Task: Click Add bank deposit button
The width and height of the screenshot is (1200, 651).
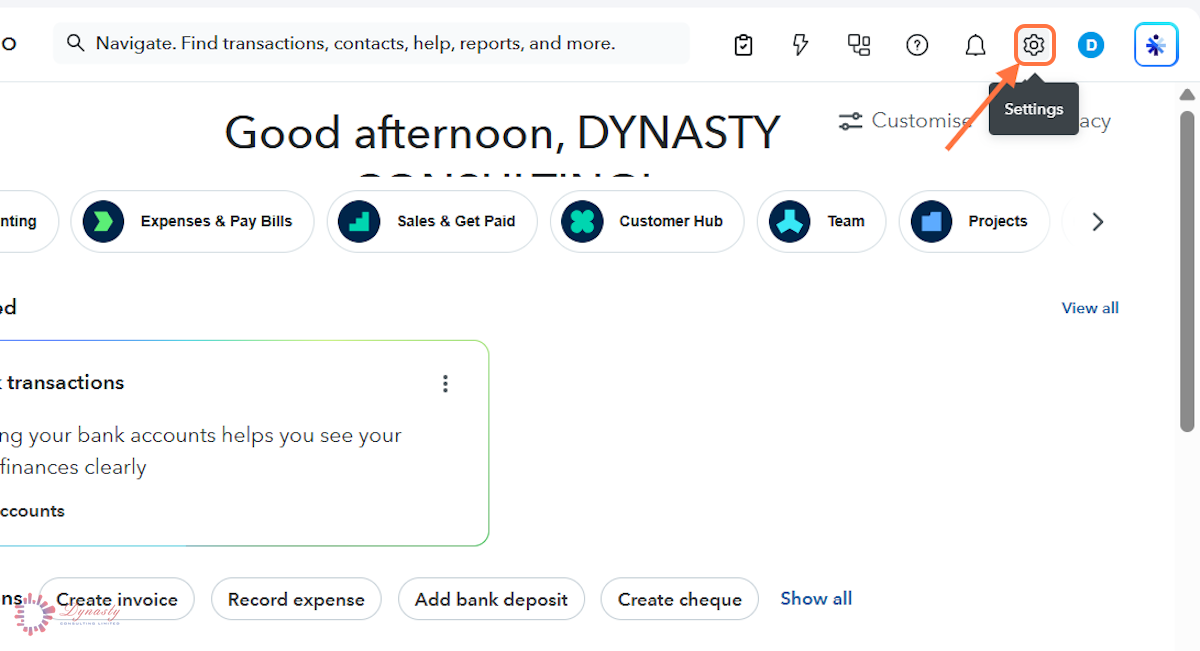Action: (x=491, y=599)
